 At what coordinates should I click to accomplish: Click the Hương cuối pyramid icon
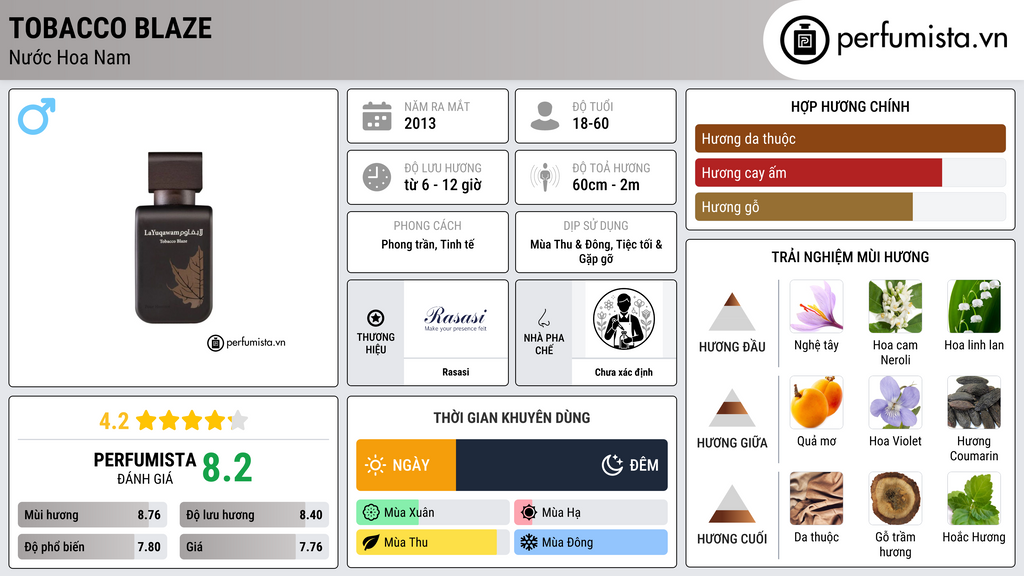pyautogui.click(x=732, y=504)
